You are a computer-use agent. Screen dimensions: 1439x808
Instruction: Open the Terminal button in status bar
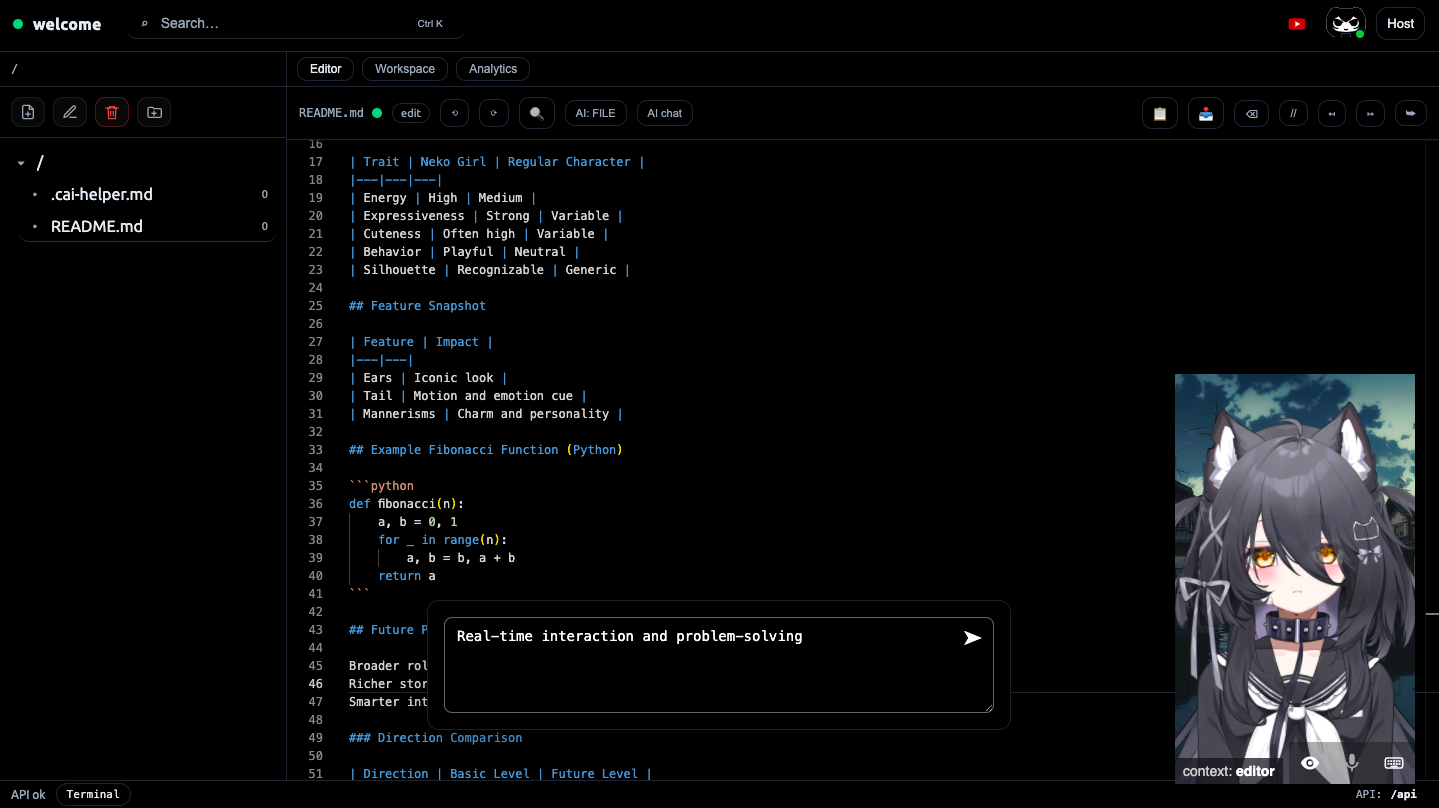coord(93,795)
